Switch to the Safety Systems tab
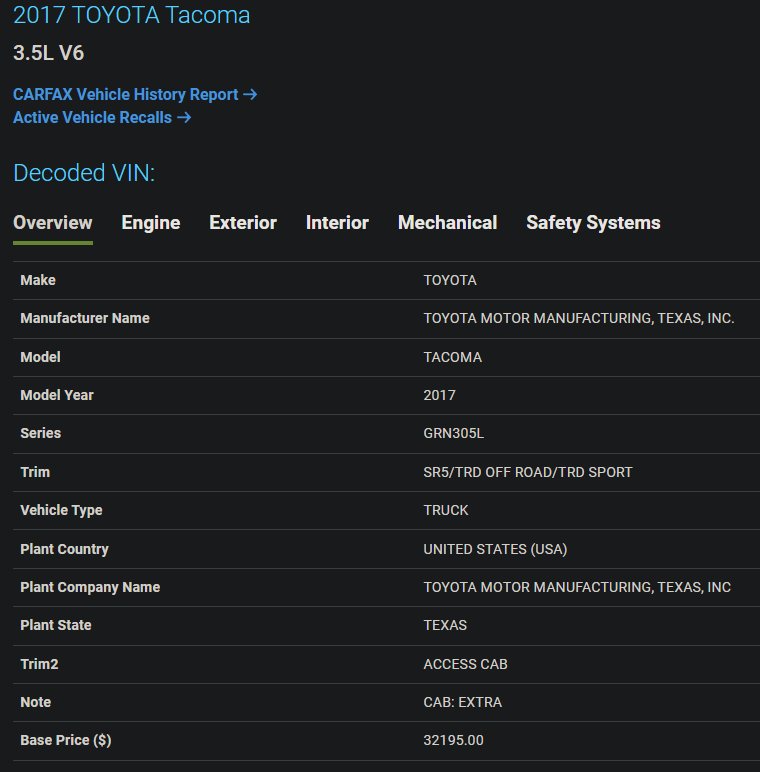 tap(593, 223)
